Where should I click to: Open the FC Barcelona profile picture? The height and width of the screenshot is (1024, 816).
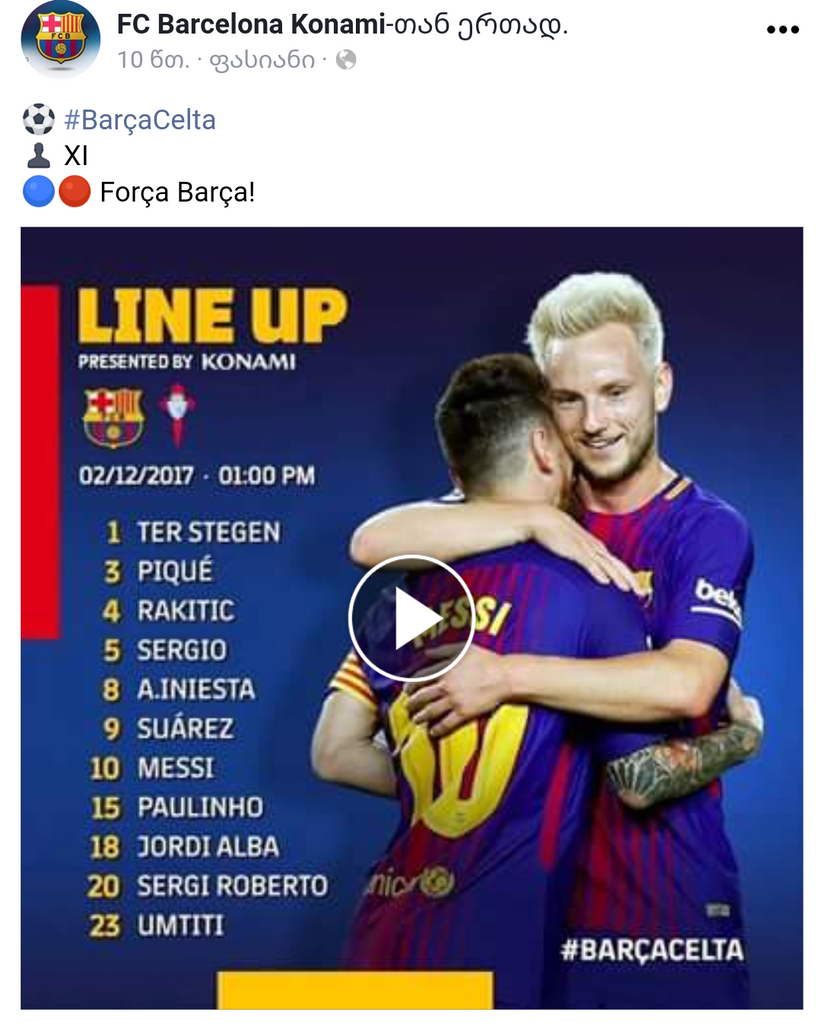(x=61, y=39)
